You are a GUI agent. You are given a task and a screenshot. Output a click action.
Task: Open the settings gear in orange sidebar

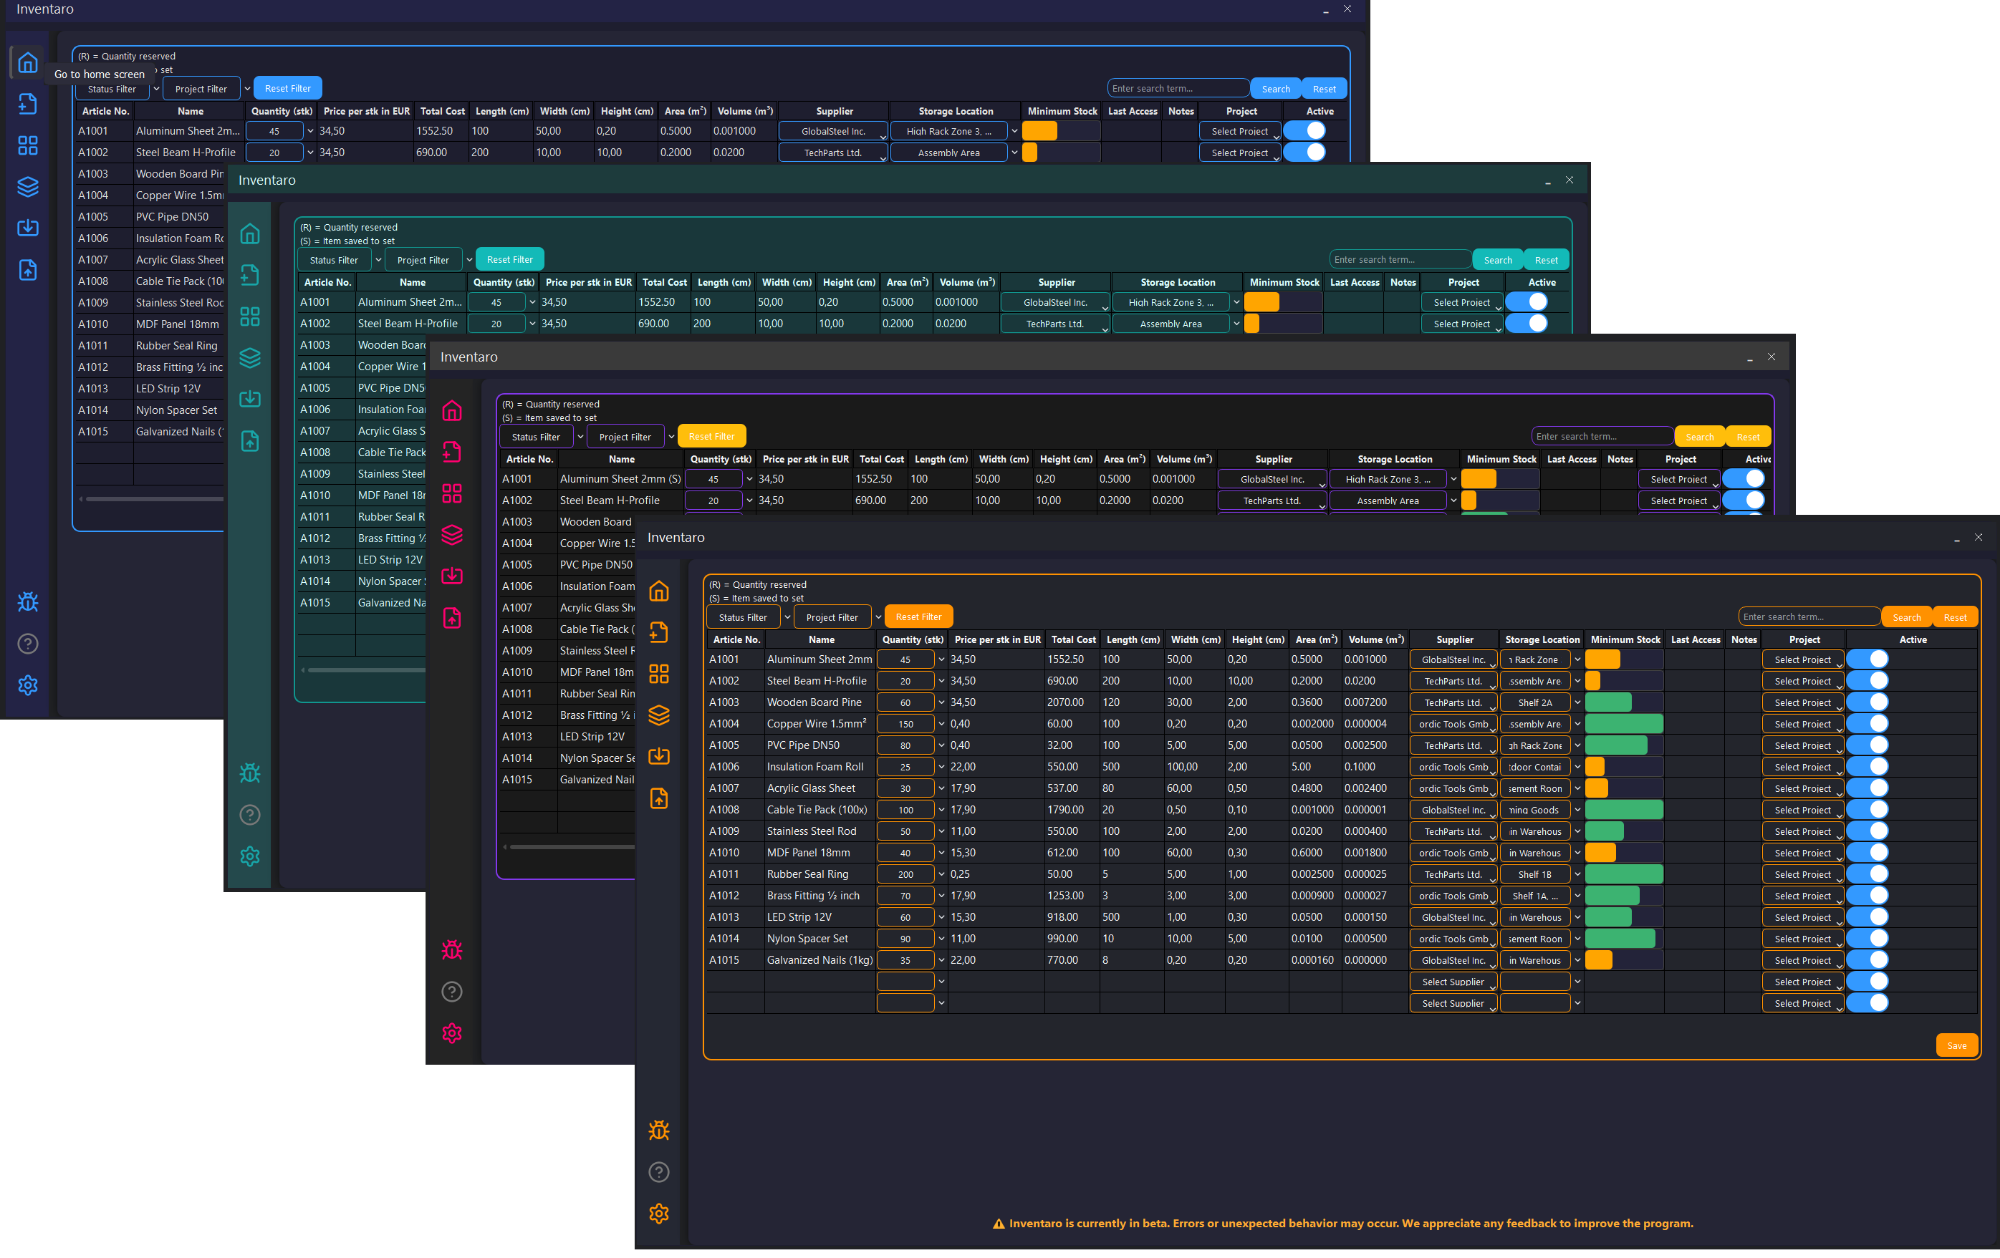tap(659, 1214)
